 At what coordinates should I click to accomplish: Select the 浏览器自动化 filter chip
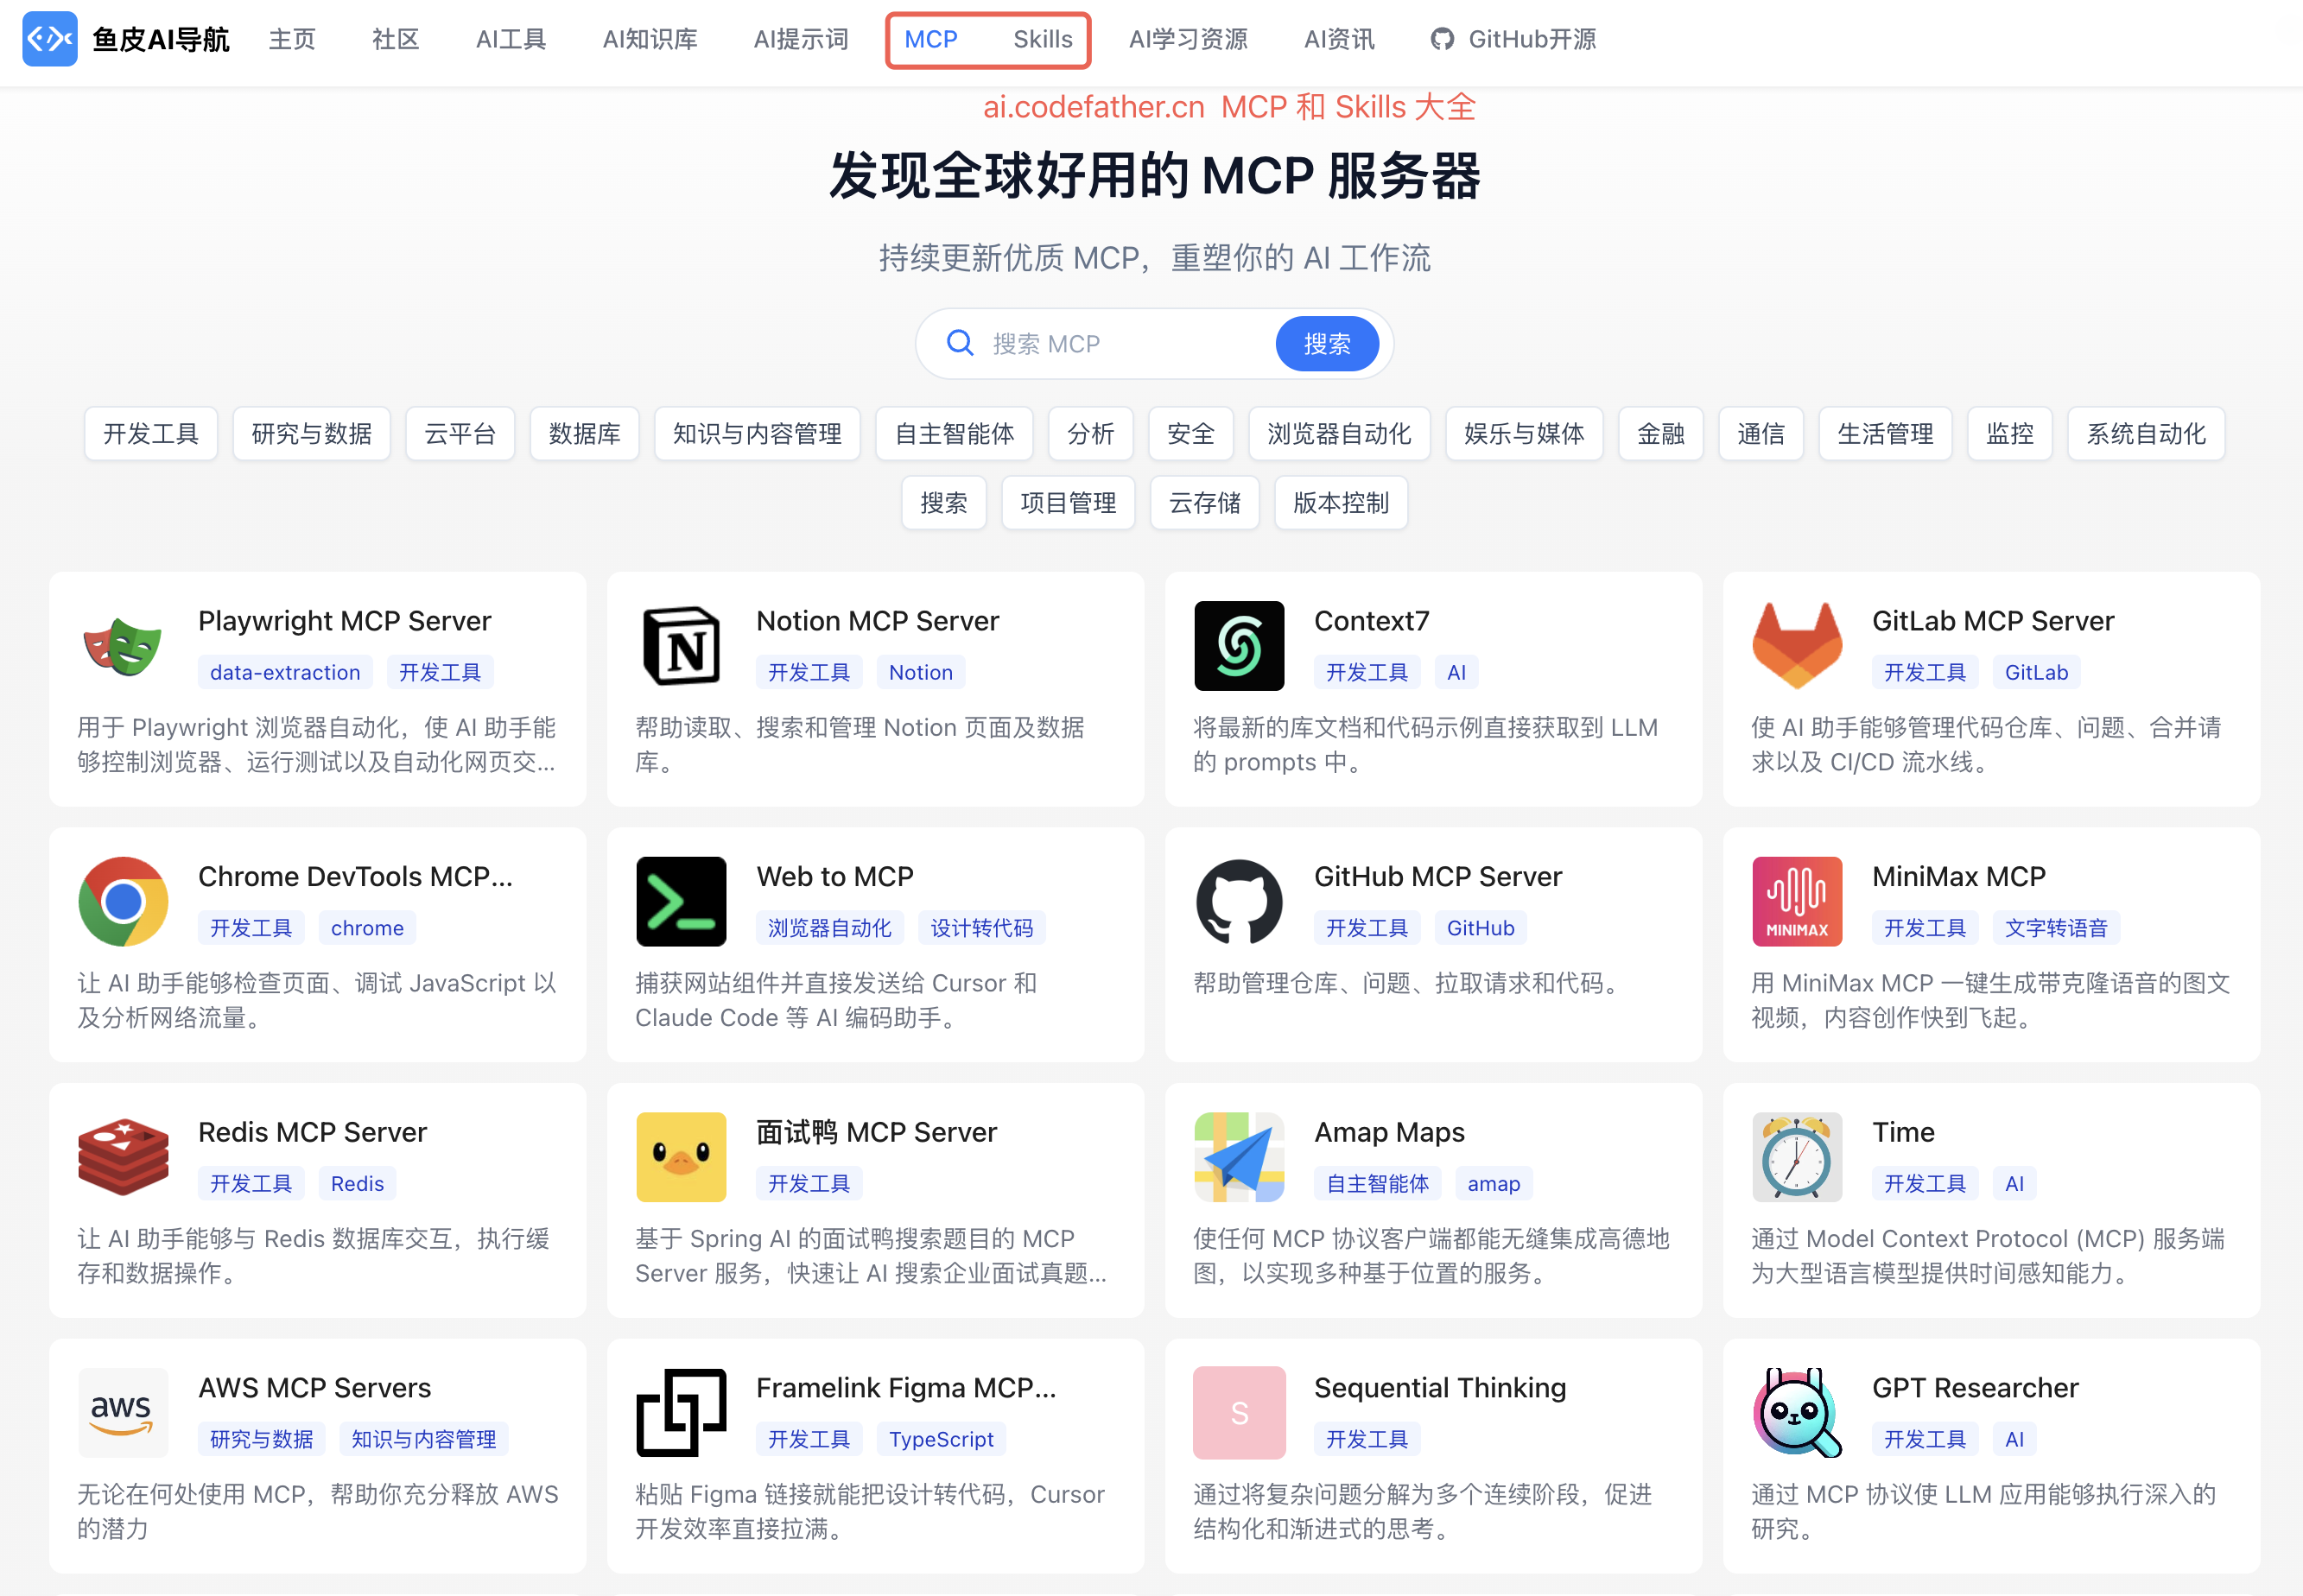1338,434
